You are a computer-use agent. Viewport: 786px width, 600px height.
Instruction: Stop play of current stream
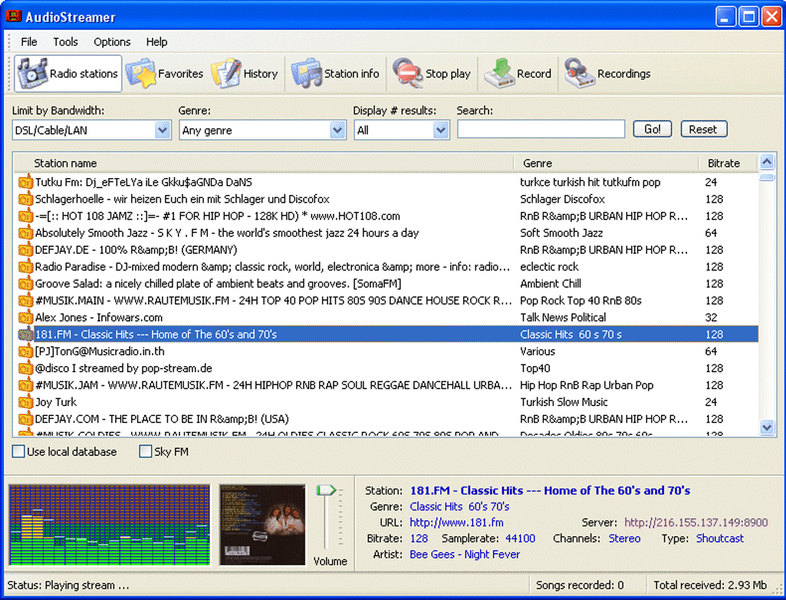(x=432, y=74)
